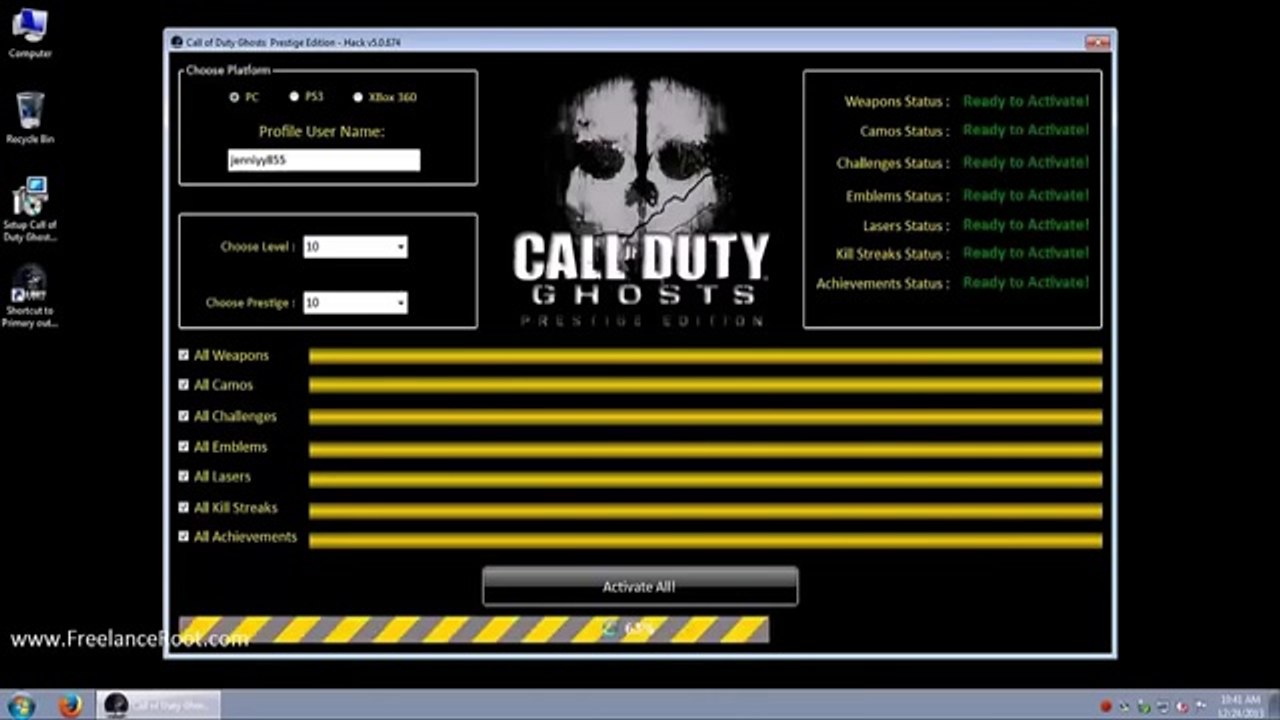Viewport: 1280px width, 720px height.
Task: Click the All Kill Streaks yellow progress bar
Action: point(705,511)
